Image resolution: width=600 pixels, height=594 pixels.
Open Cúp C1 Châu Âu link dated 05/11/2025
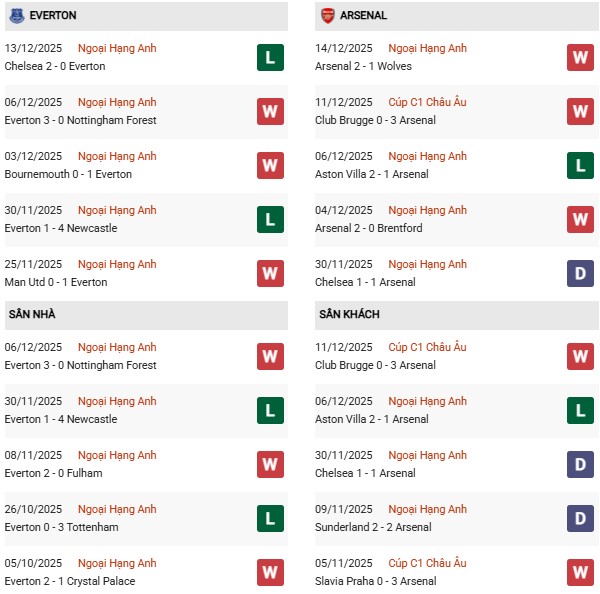coord(427,563)
